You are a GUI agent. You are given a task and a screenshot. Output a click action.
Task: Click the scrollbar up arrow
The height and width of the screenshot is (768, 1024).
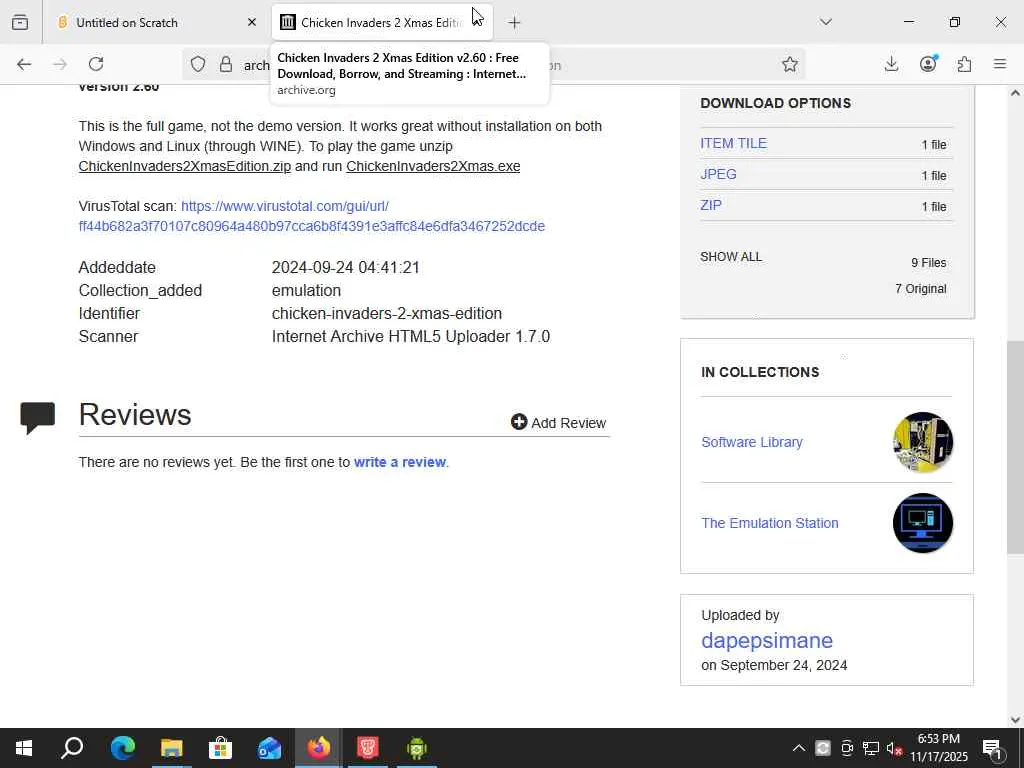pos(1015,93)
